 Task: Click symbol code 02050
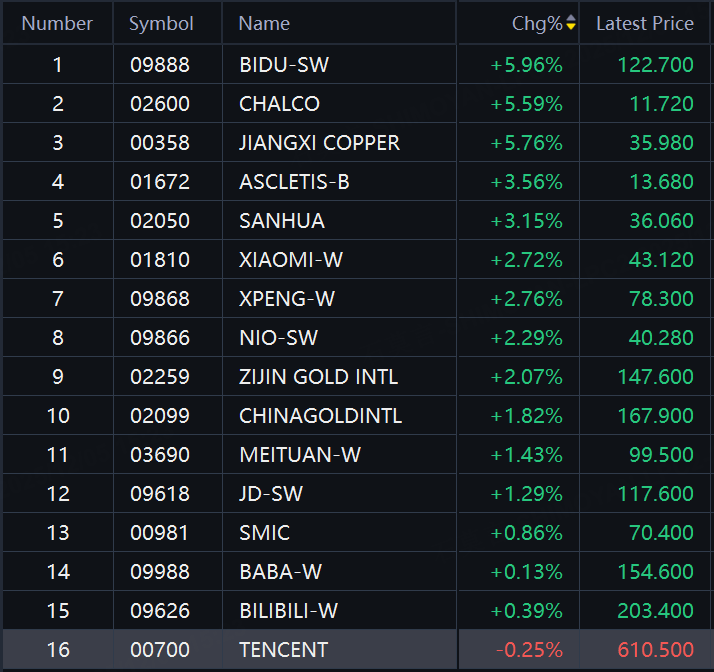click(160, 221)
